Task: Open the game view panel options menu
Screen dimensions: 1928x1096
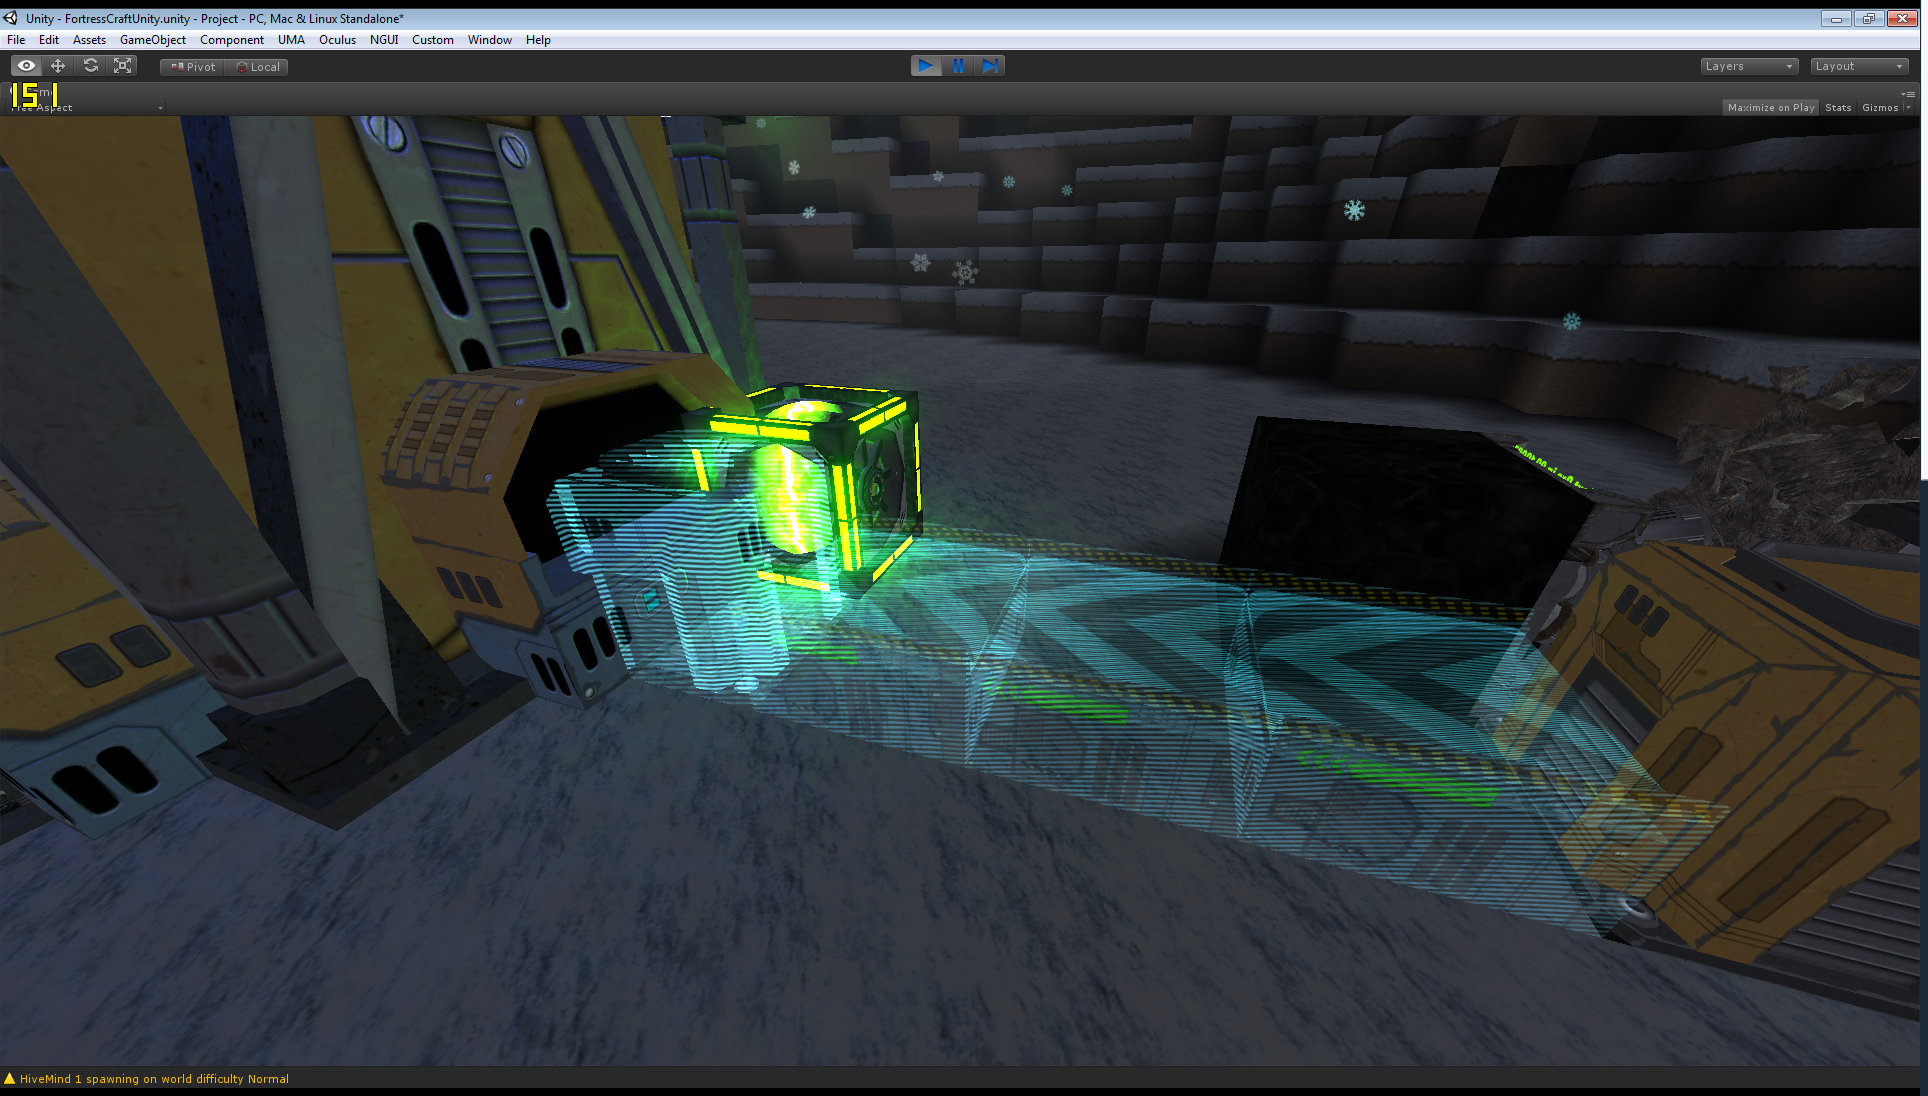Action: (x=1908, y=94)
